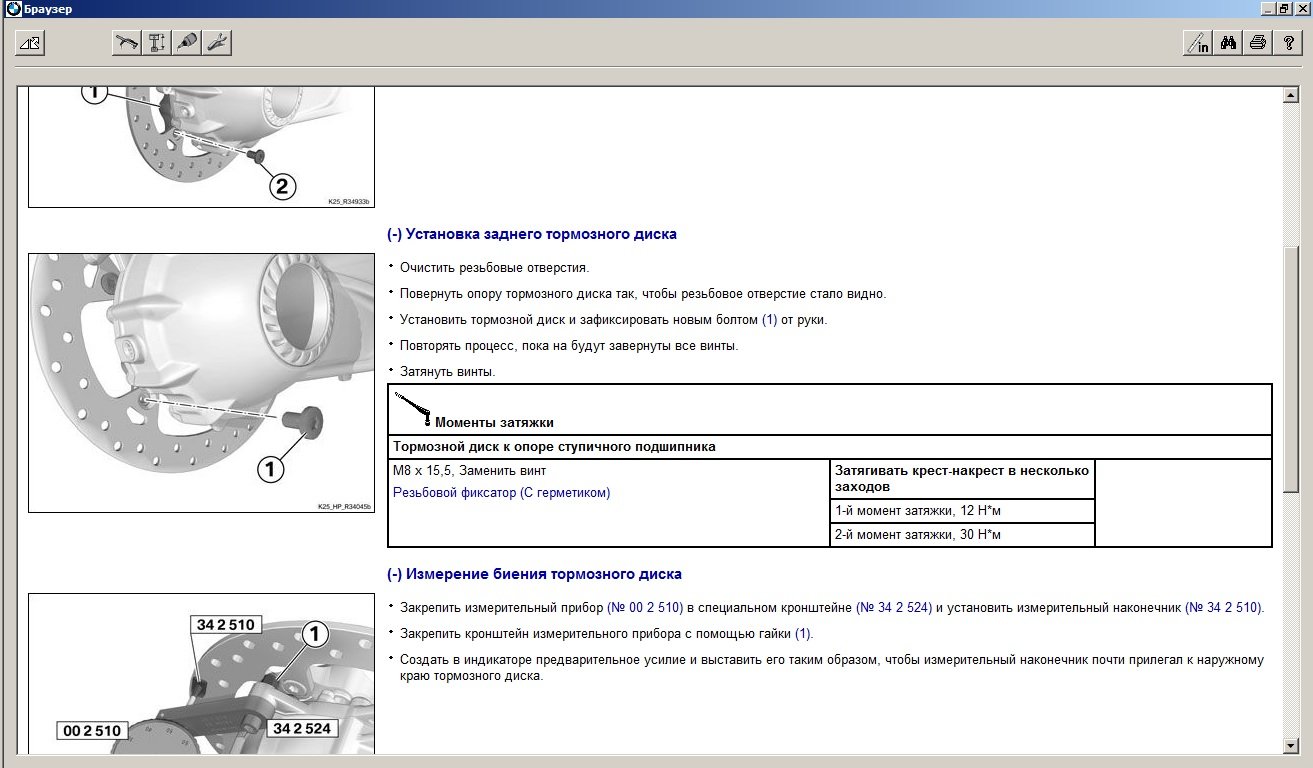Screen dimensions: 1313x768
Task: Open the sealant tube consumables icon
Action: tap(187, 43)
